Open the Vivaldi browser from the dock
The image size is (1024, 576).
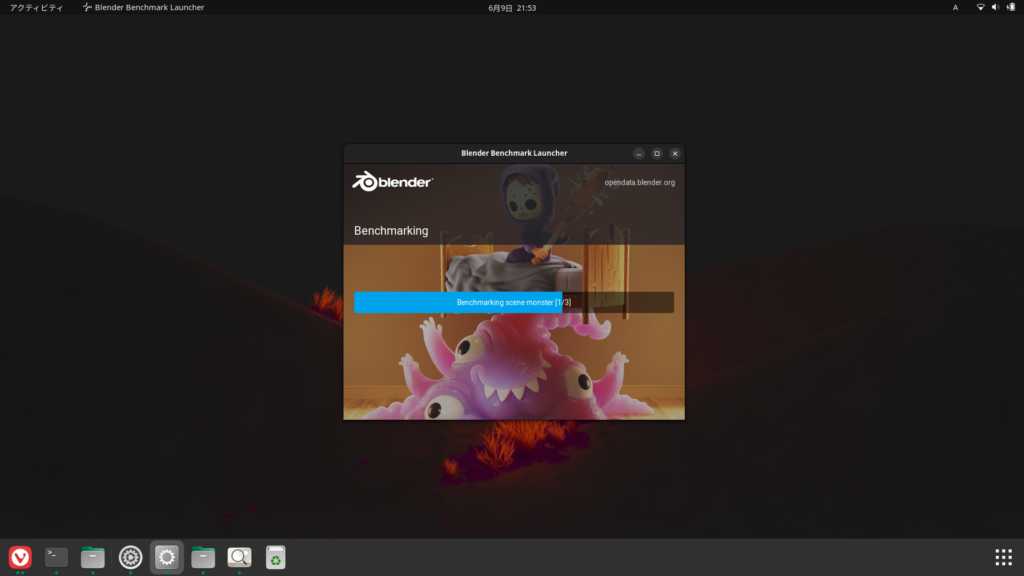(x=20, y=557)
